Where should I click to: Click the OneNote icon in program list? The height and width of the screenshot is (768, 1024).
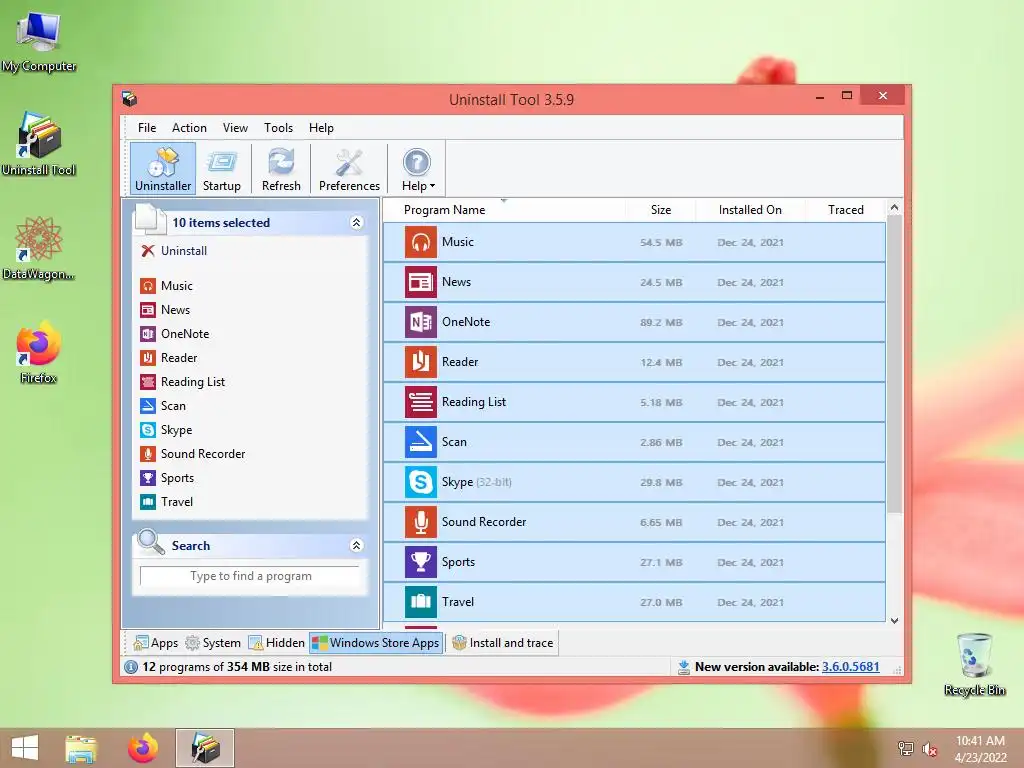click(x=421, y=322)
